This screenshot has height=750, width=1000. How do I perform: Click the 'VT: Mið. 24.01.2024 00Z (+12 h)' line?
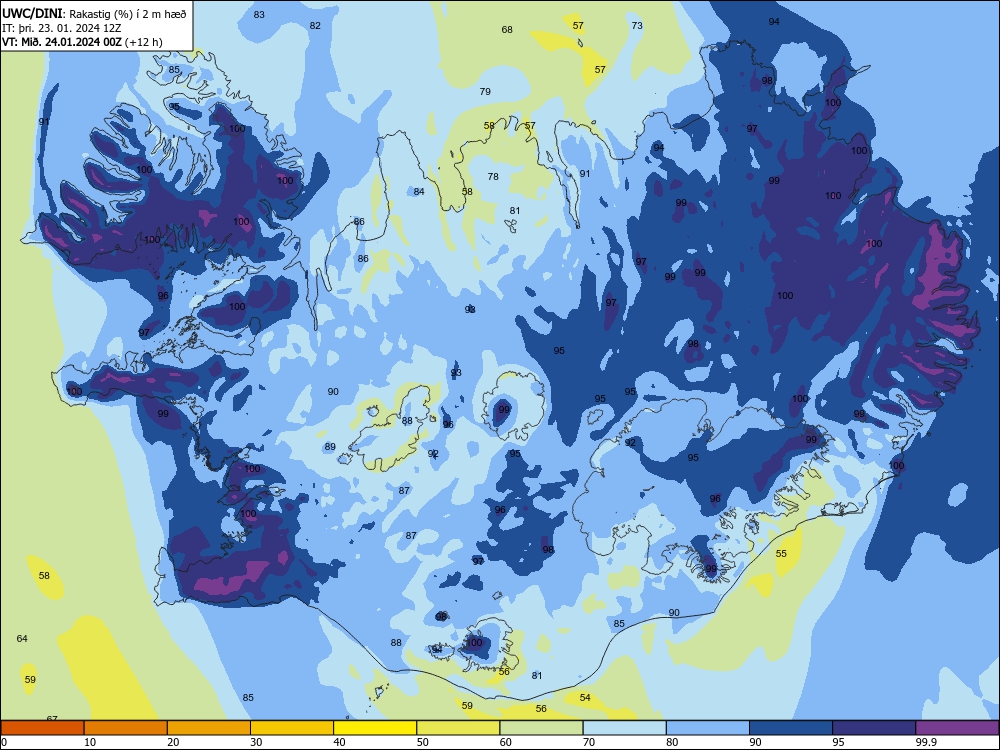[82, 42]
